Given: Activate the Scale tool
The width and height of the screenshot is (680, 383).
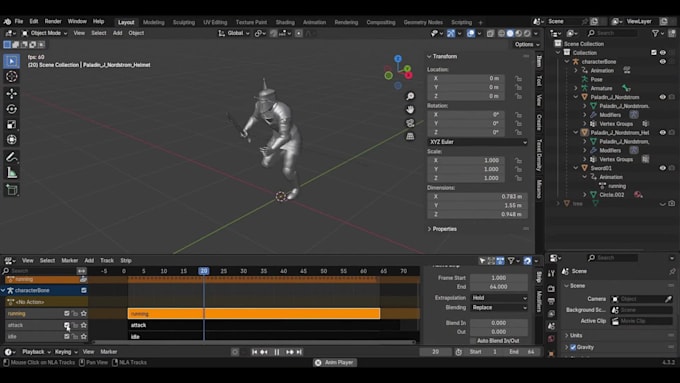Looking at the screenshot, I should pos(12,124).
